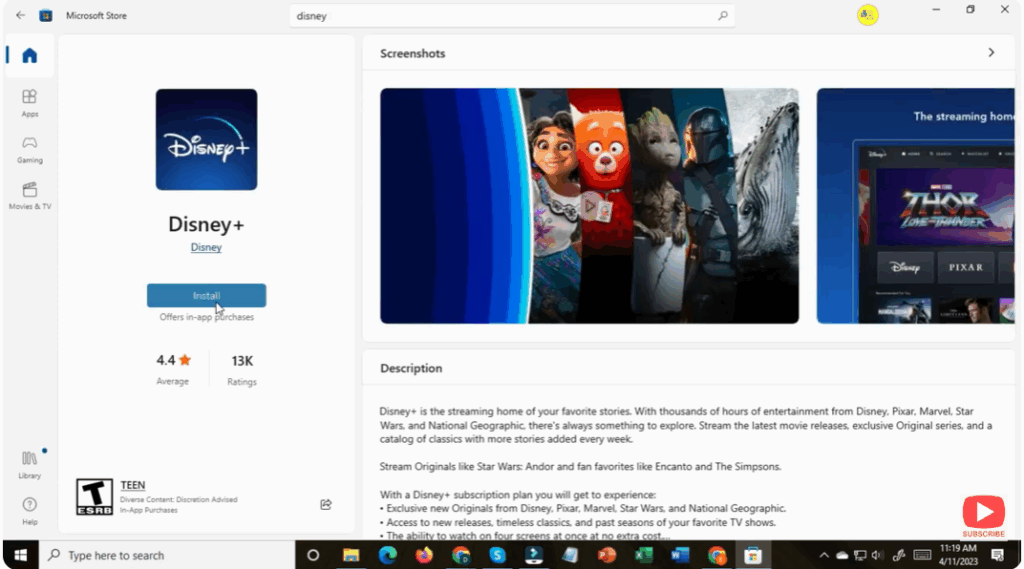This screenshot has width=1024, height=569.
Task: Open File Explorer from the taskbar
Action: pyautogui.click(x=351, y=555)
